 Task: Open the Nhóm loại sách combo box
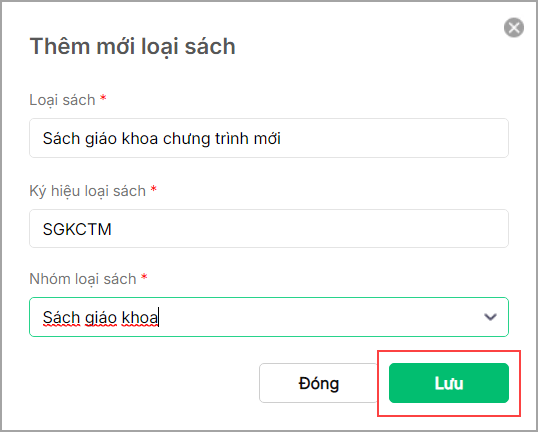click(269, 317)
